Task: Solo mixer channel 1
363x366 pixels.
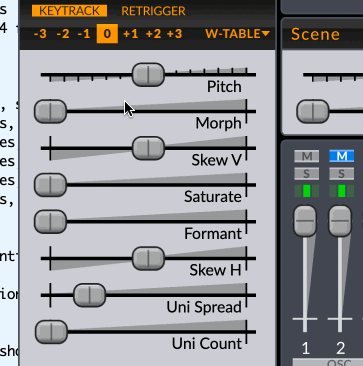Action: (307, 173)
